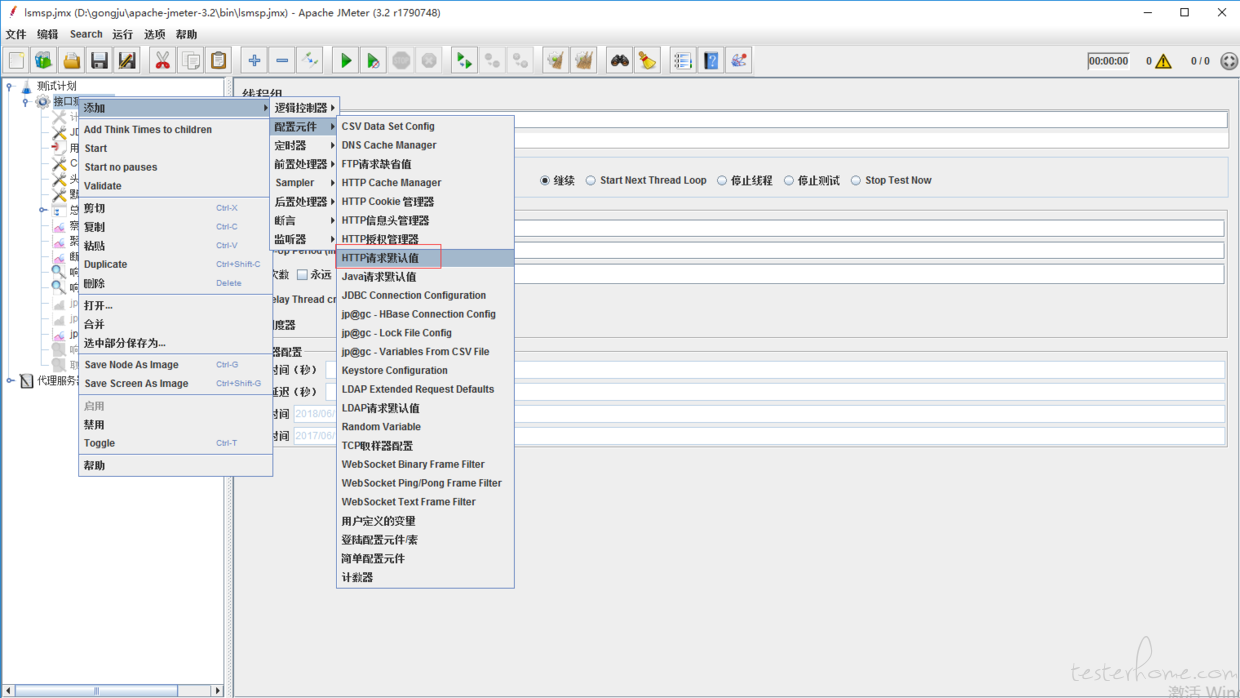Click Start no pauses context entry
This screenshot has height=698, width=1240.
175,167
